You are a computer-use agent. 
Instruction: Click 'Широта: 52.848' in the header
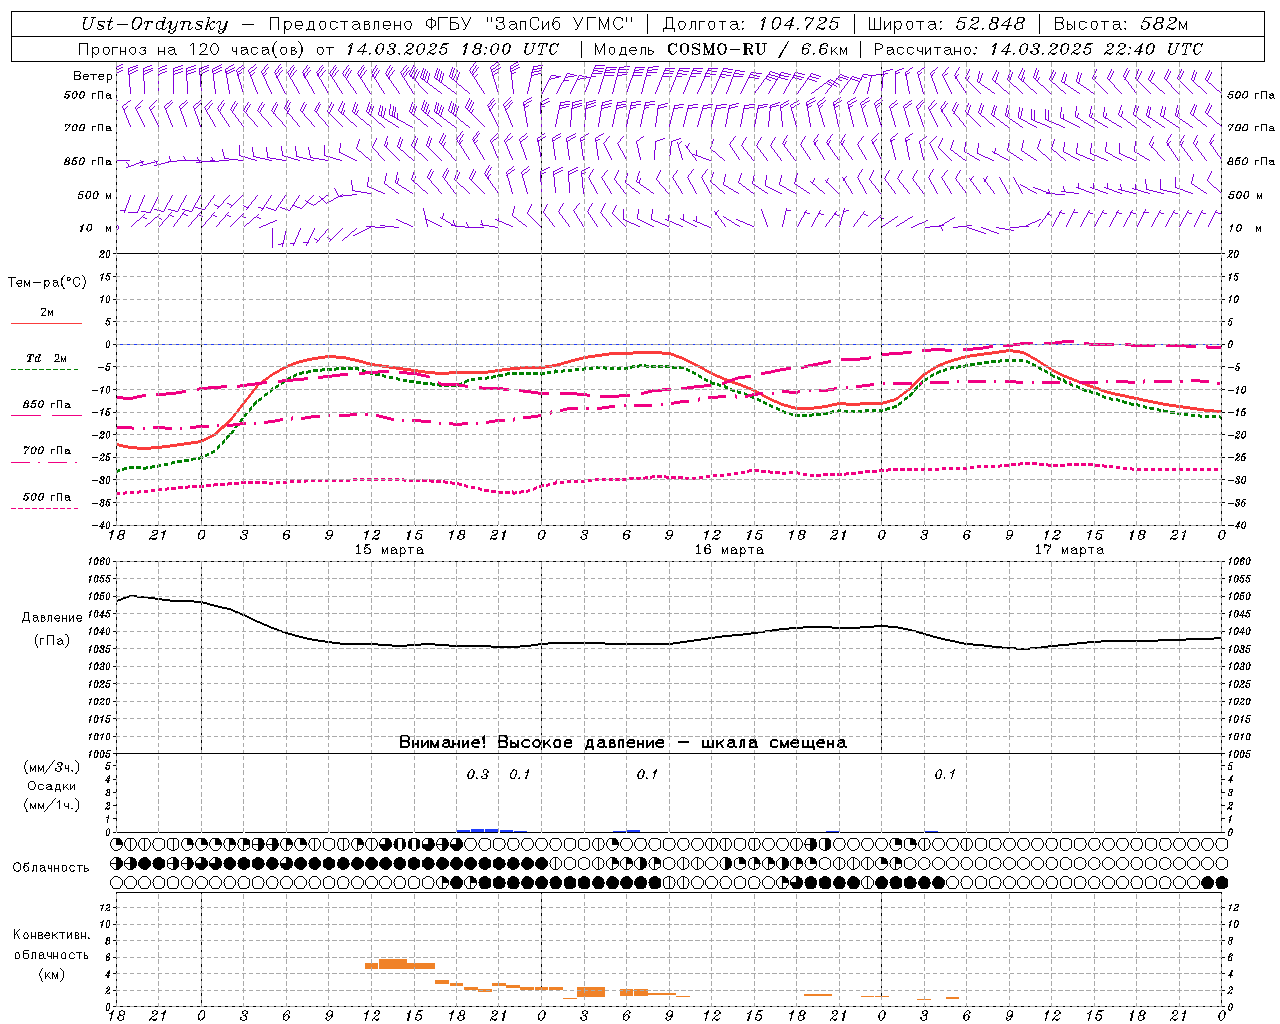point(946,24)
